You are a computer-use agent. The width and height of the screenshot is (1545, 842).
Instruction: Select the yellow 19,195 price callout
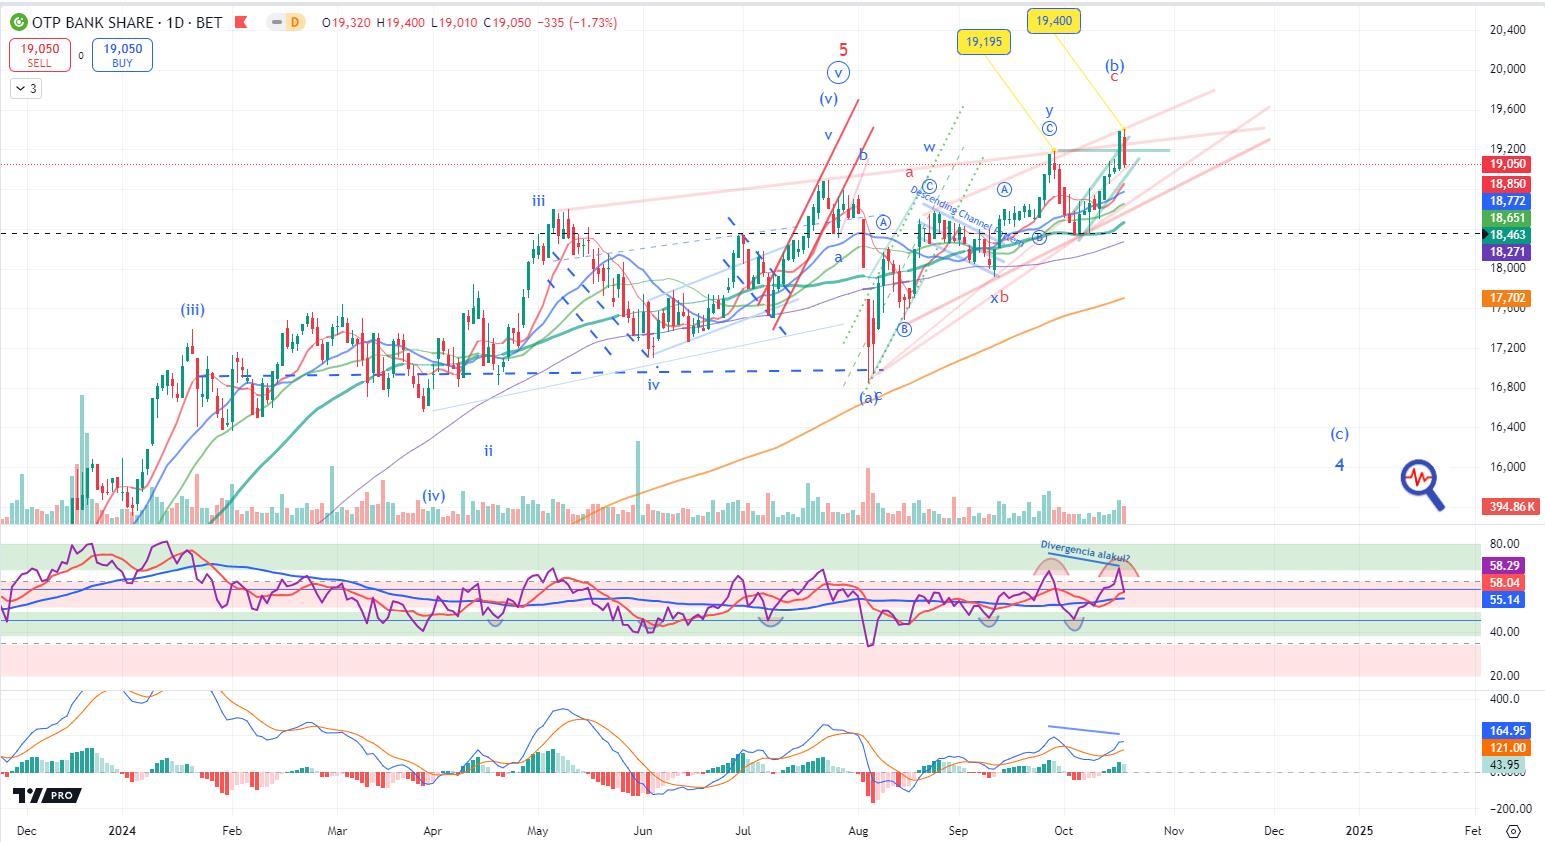point(983,41)
